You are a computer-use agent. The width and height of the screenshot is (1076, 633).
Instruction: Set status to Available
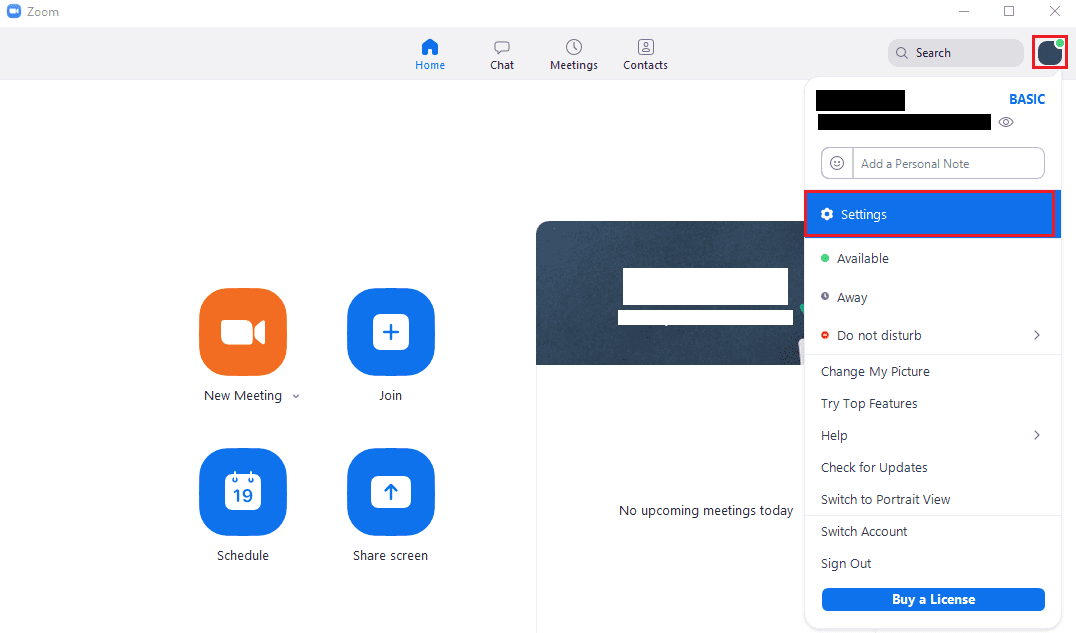pyautogui.click(x=860, y=258)
